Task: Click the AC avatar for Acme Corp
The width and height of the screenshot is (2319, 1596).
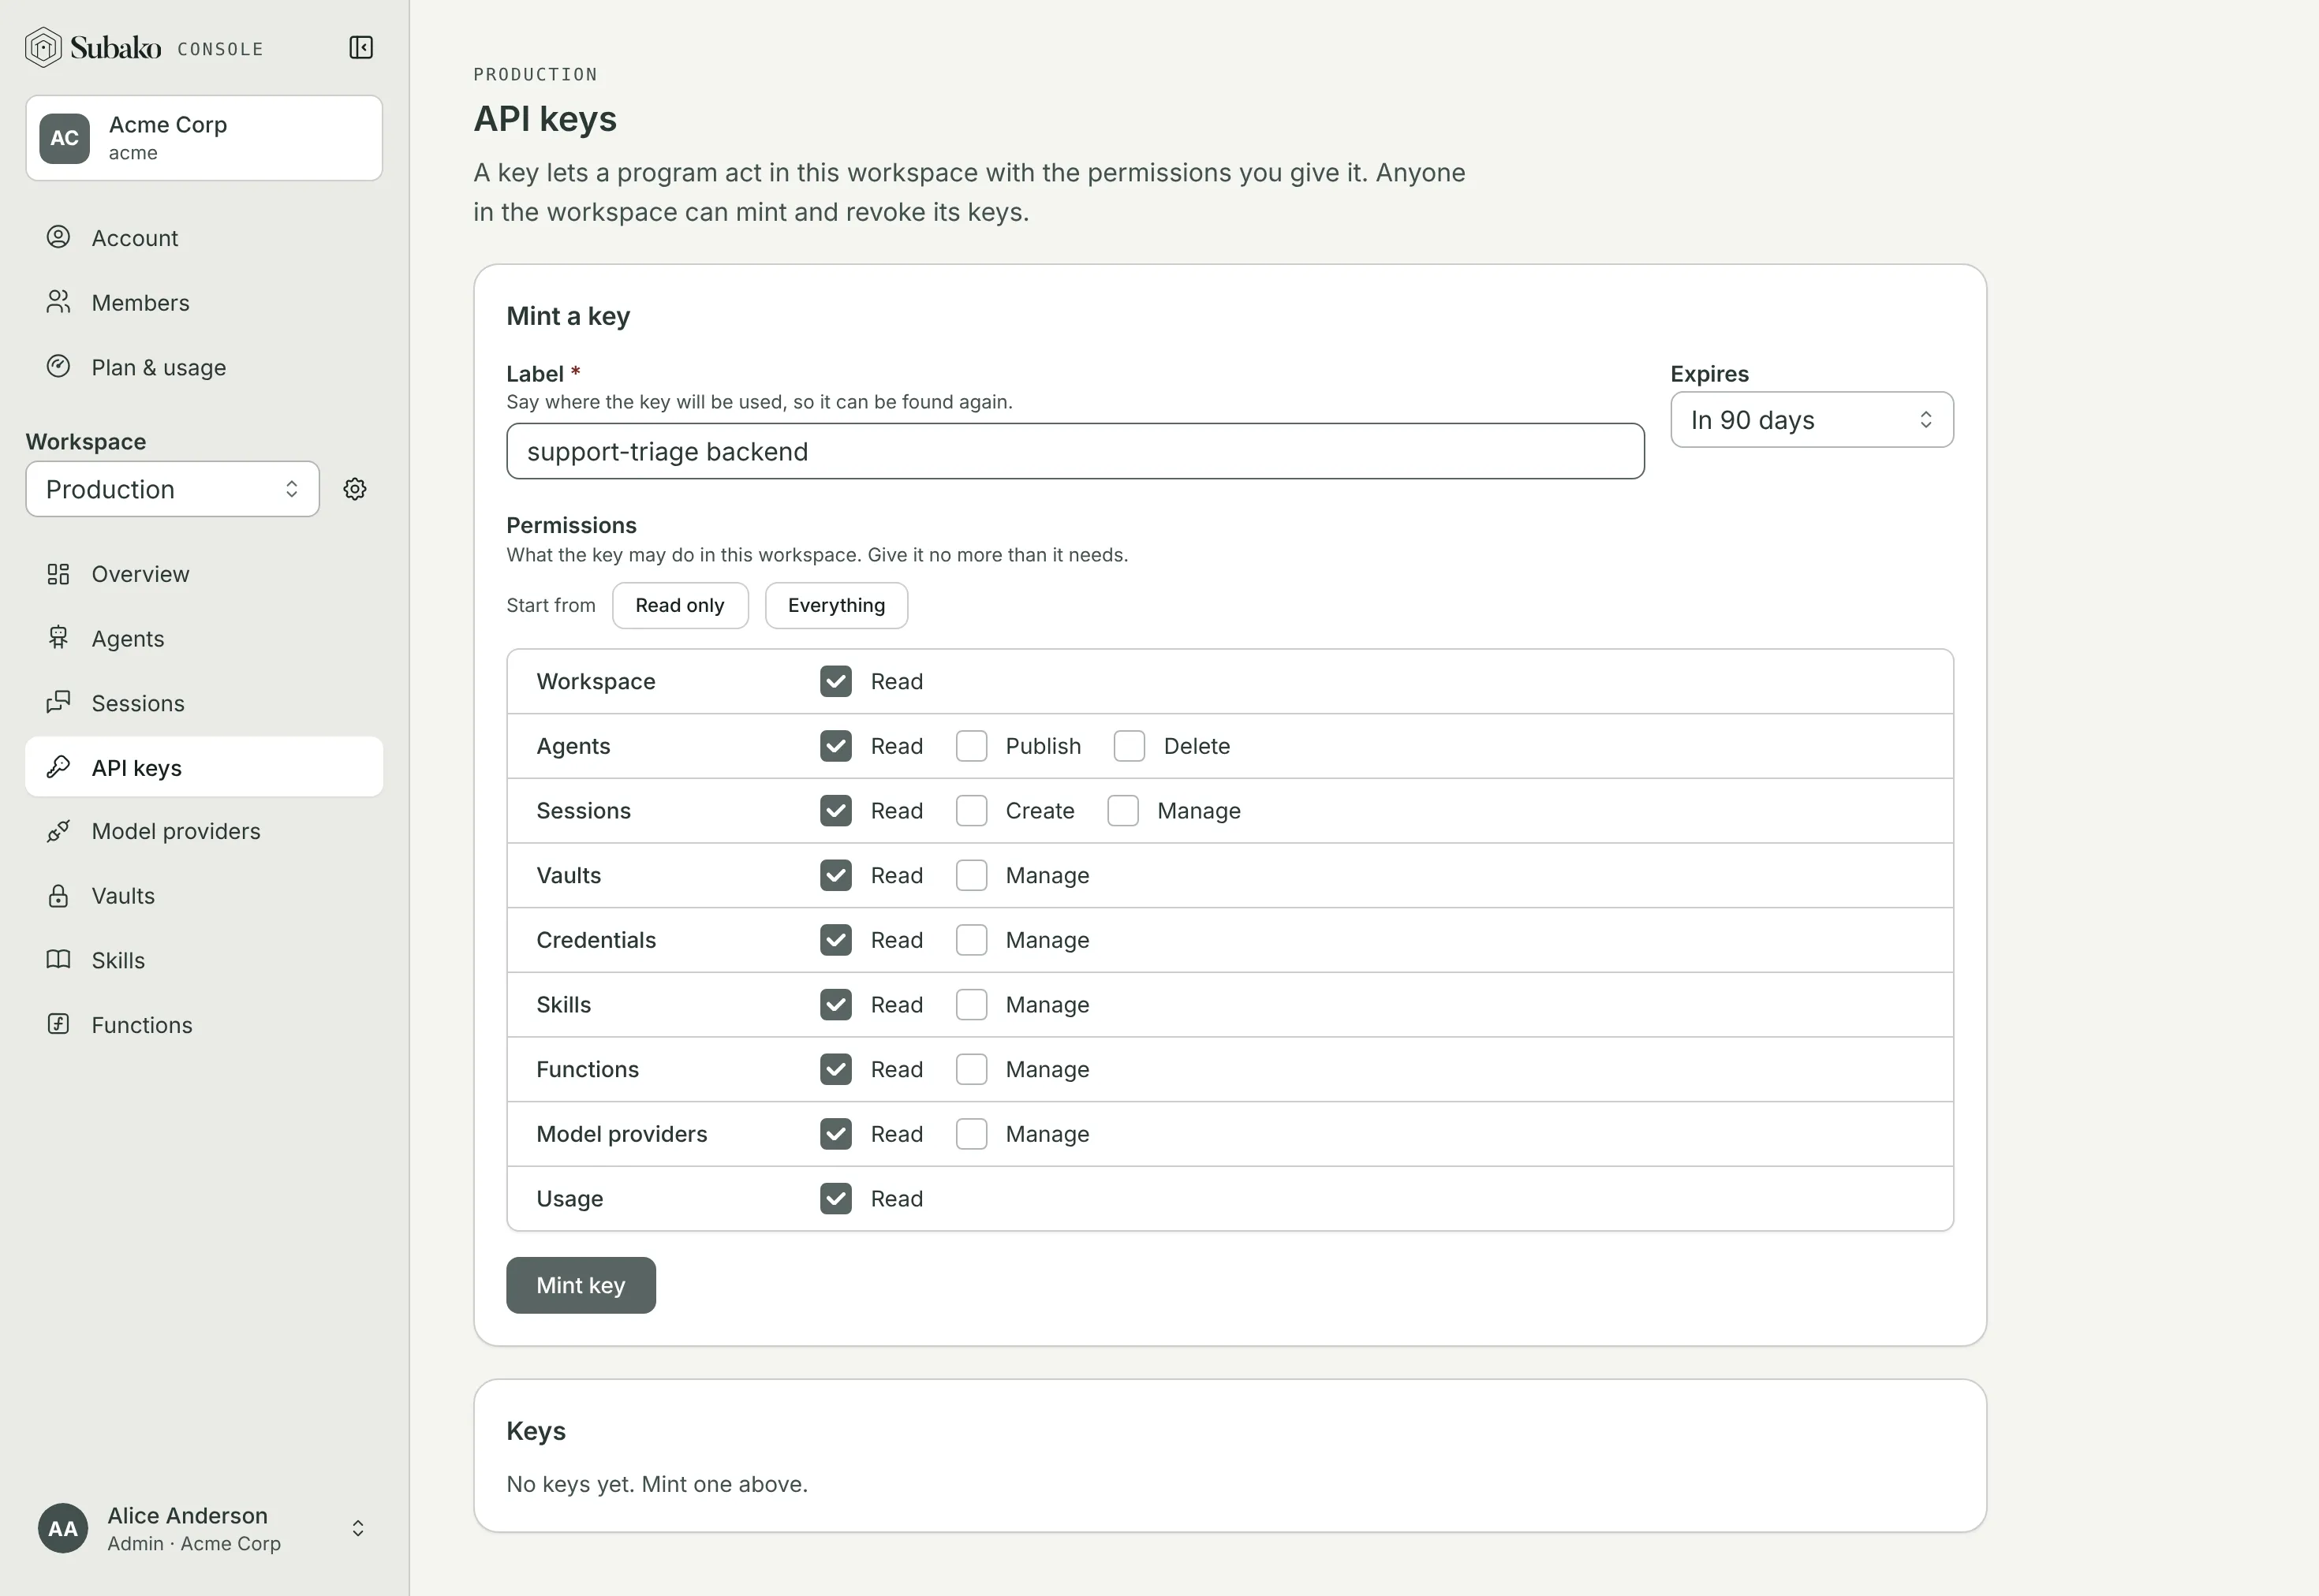Action: (65, 138)
